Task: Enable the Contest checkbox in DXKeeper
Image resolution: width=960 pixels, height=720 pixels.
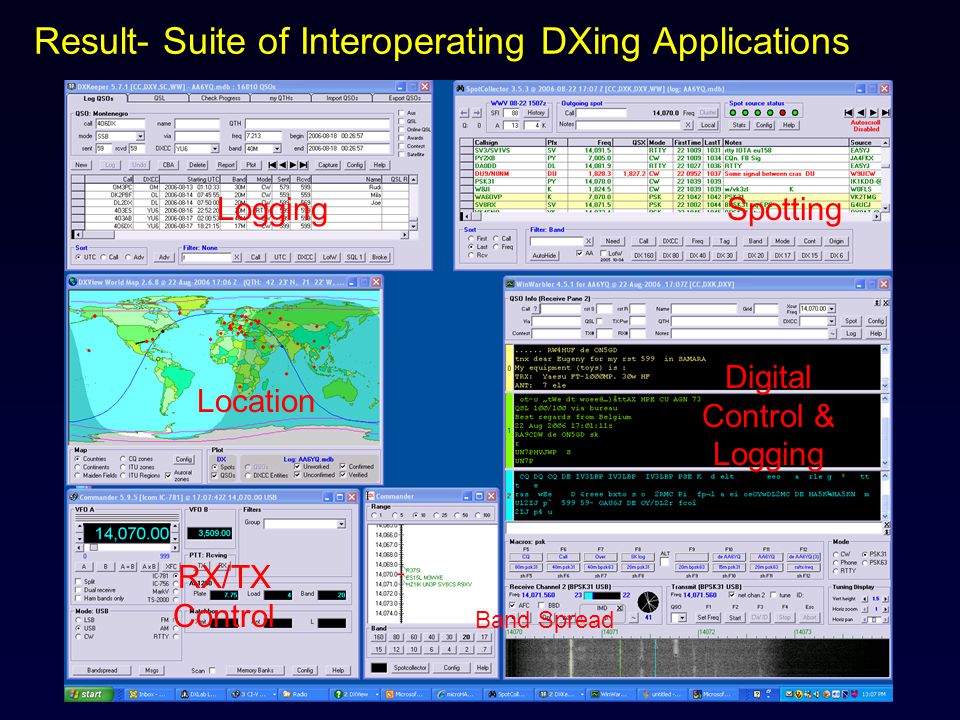Action: tap(402, 146)
